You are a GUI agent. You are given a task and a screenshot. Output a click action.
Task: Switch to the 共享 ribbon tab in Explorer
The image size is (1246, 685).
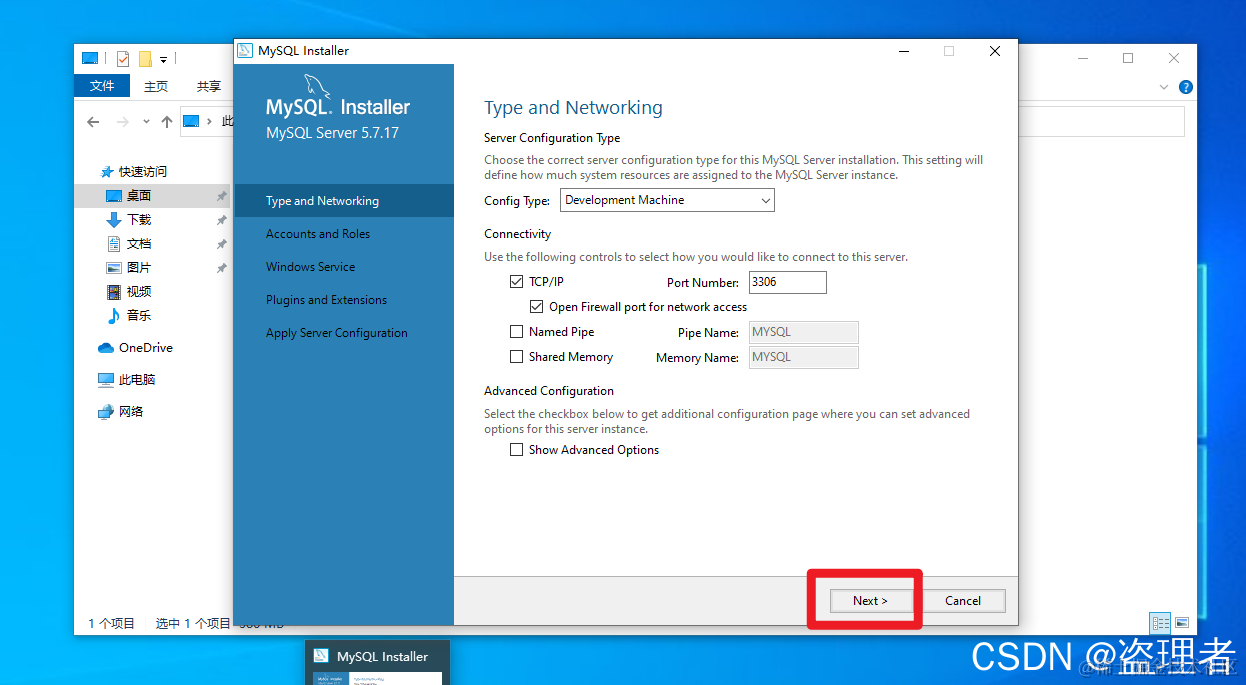click(208, 86)
